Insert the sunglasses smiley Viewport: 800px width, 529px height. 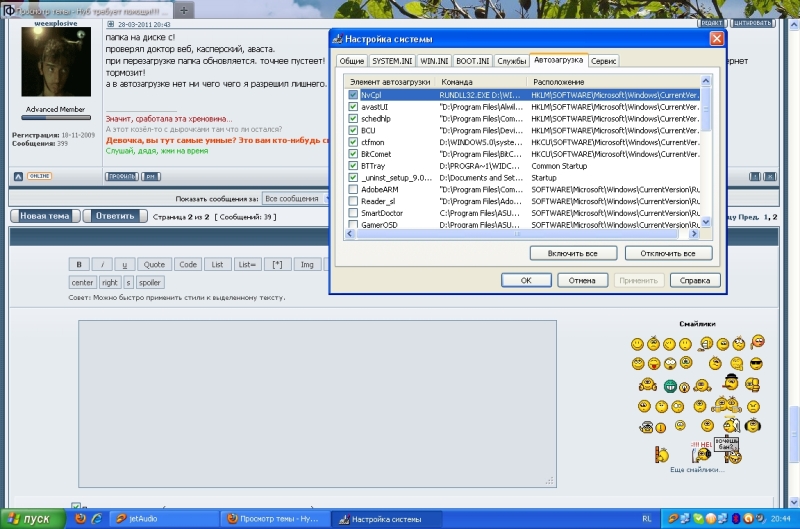(x=757, y=362)
